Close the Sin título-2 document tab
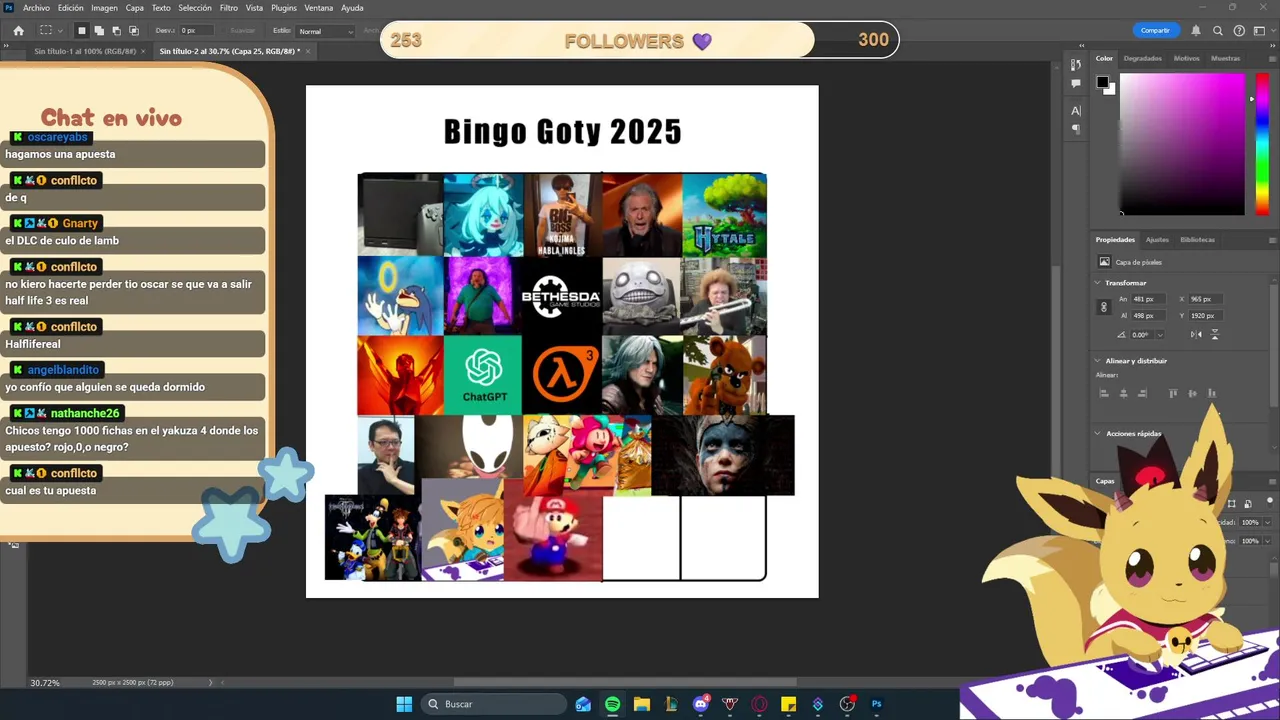 click(x=308, y=51)
